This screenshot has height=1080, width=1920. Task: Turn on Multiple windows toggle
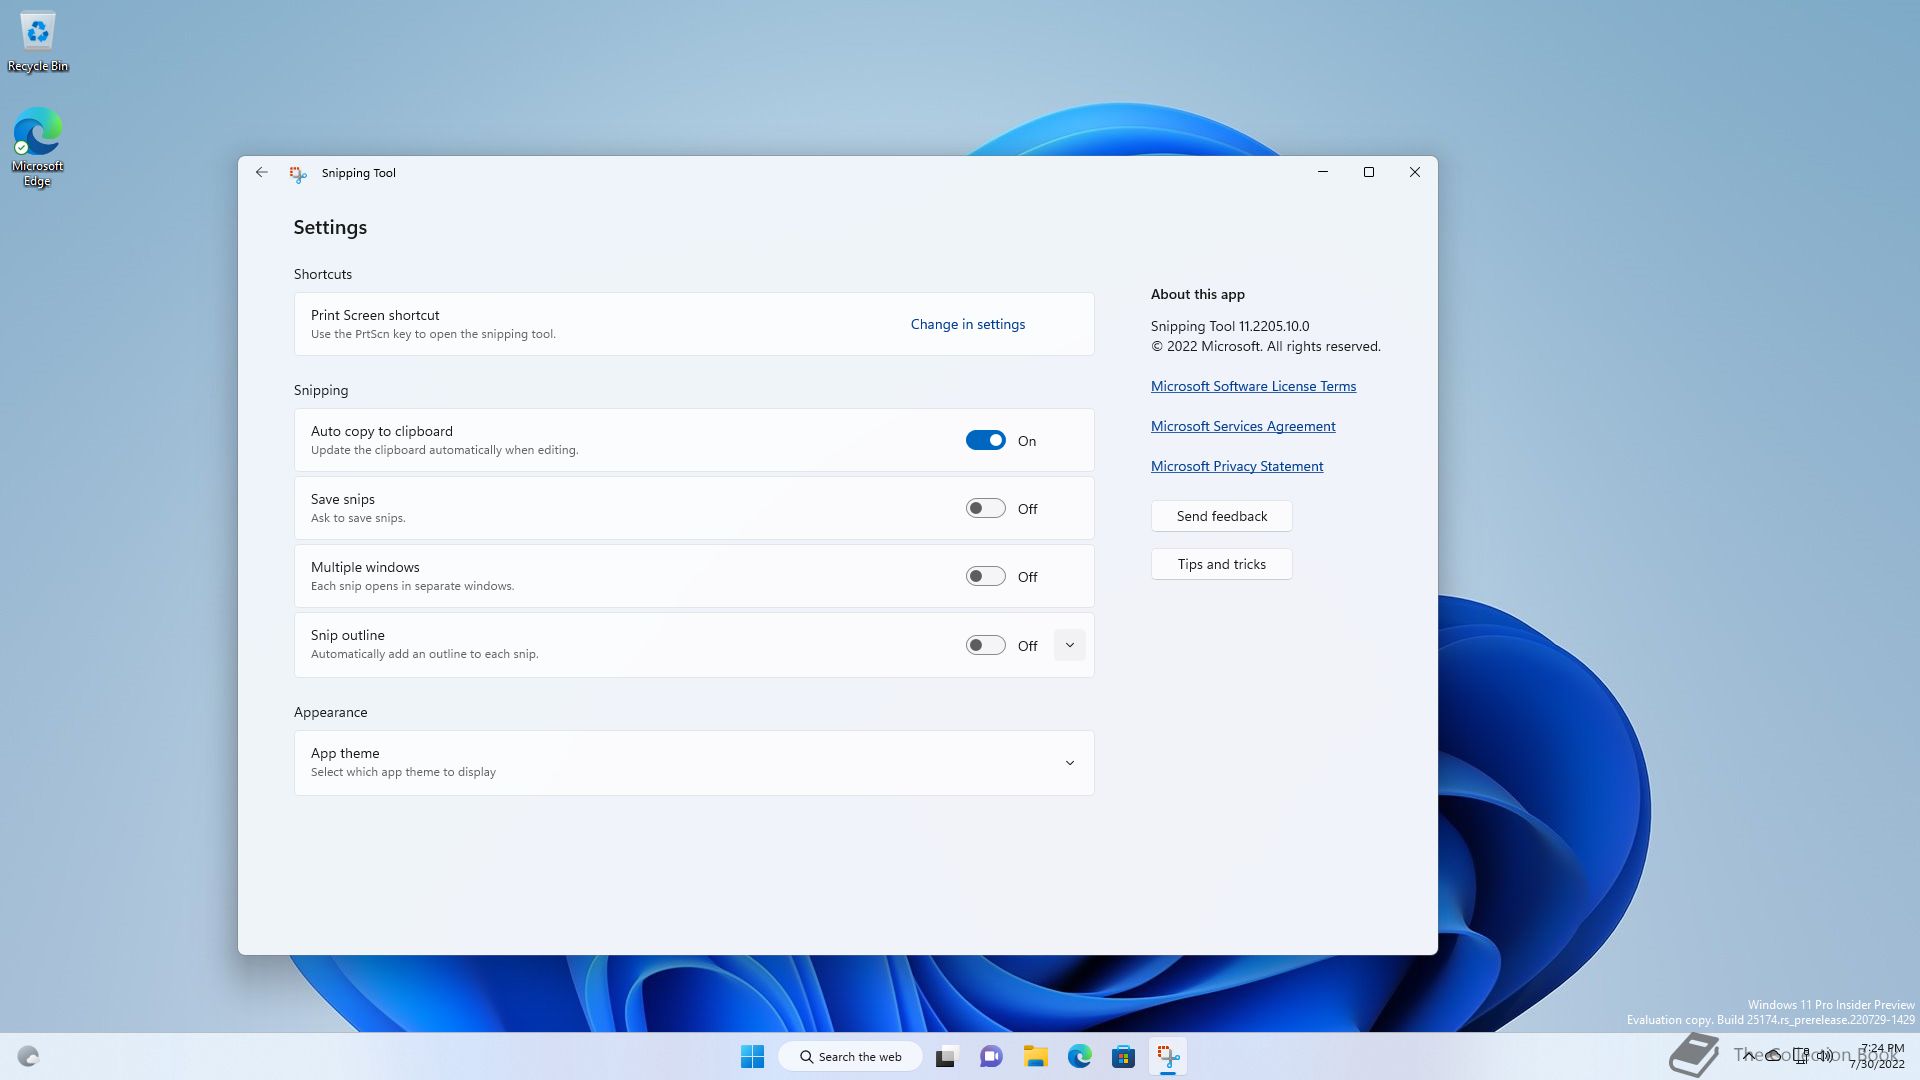tap(985, 576)
